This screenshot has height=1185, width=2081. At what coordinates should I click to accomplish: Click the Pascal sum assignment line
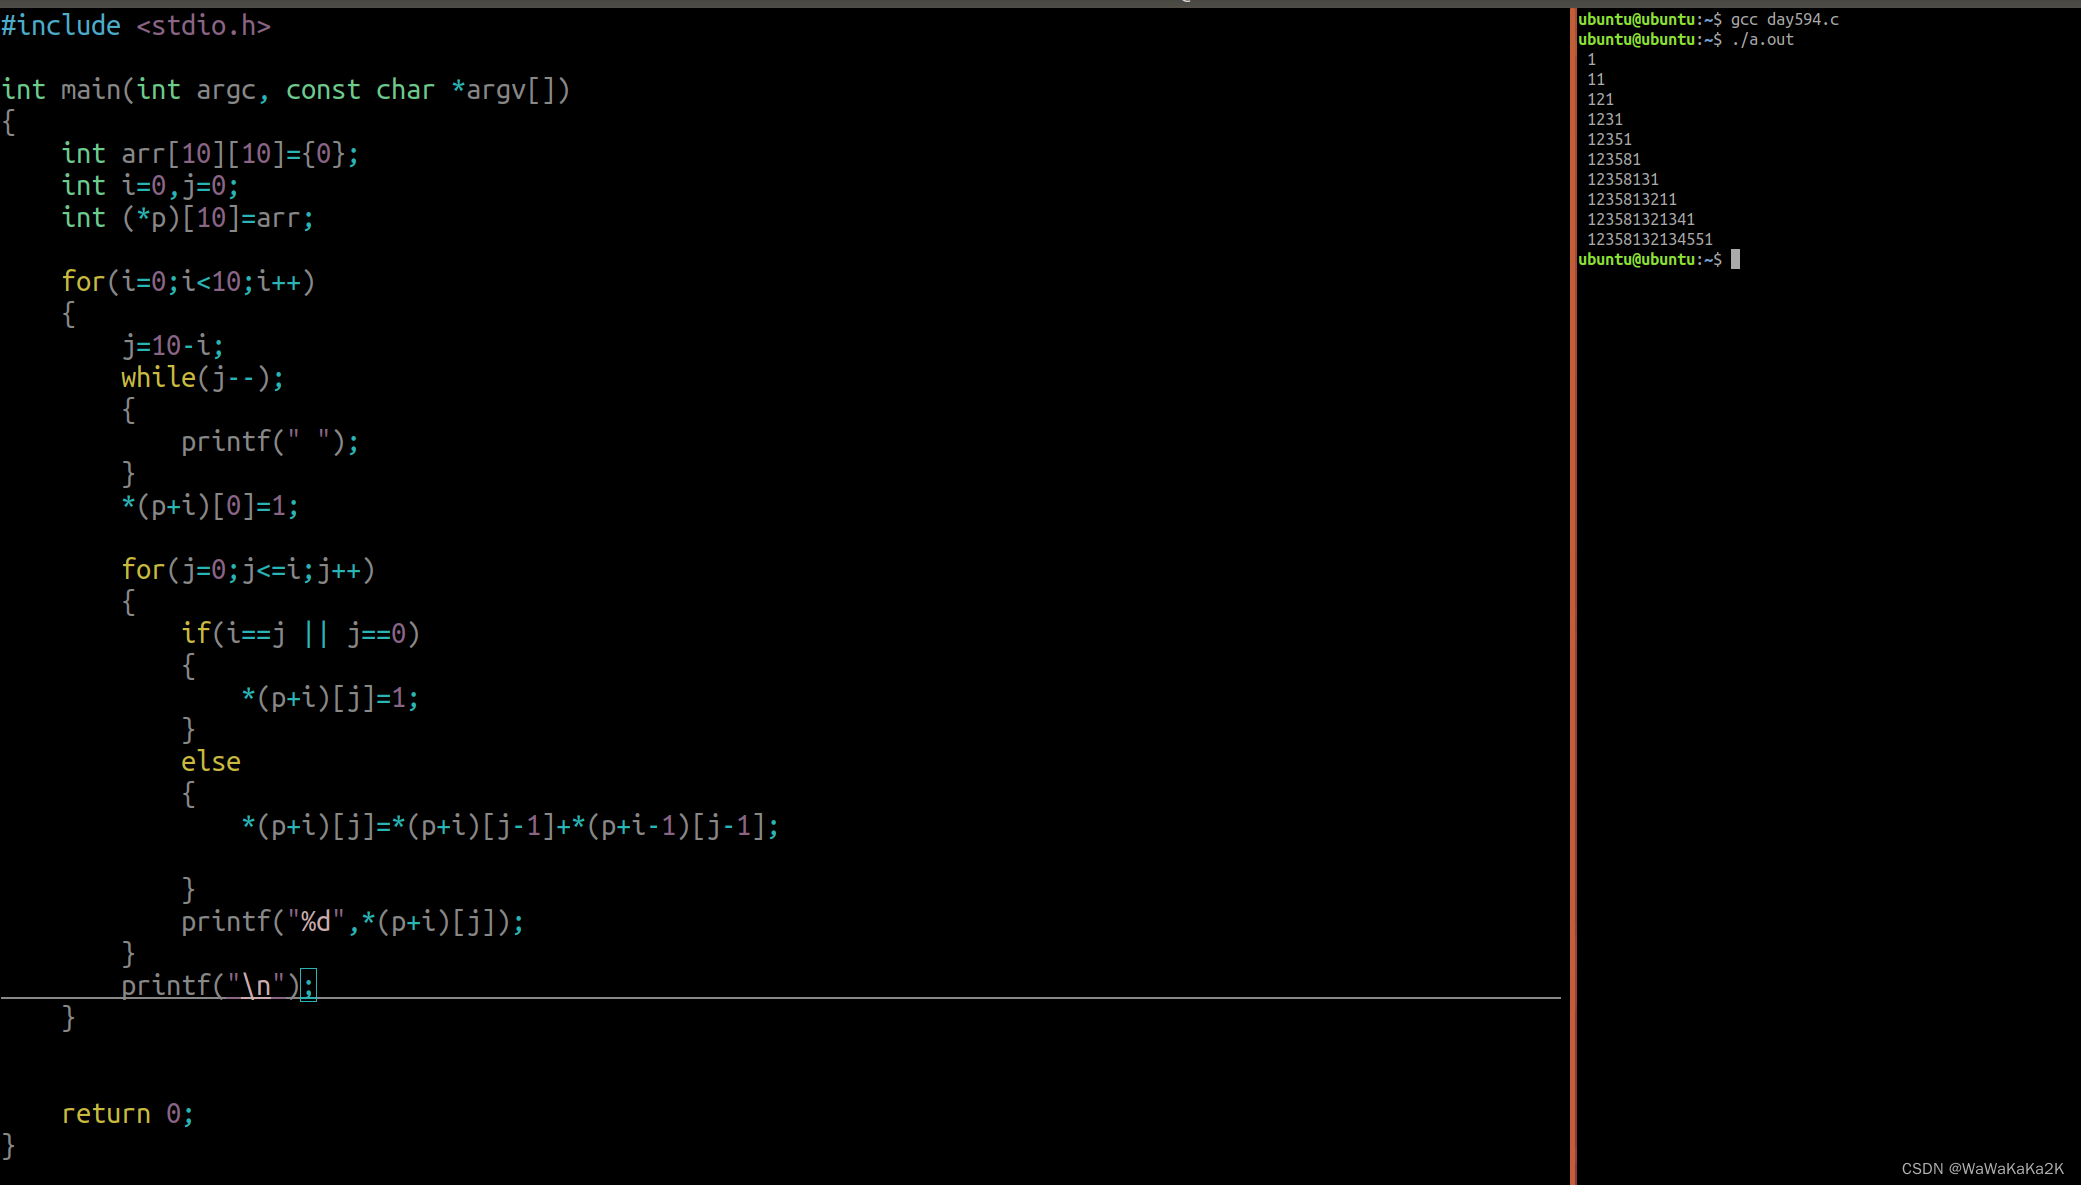tap(510, 826)
